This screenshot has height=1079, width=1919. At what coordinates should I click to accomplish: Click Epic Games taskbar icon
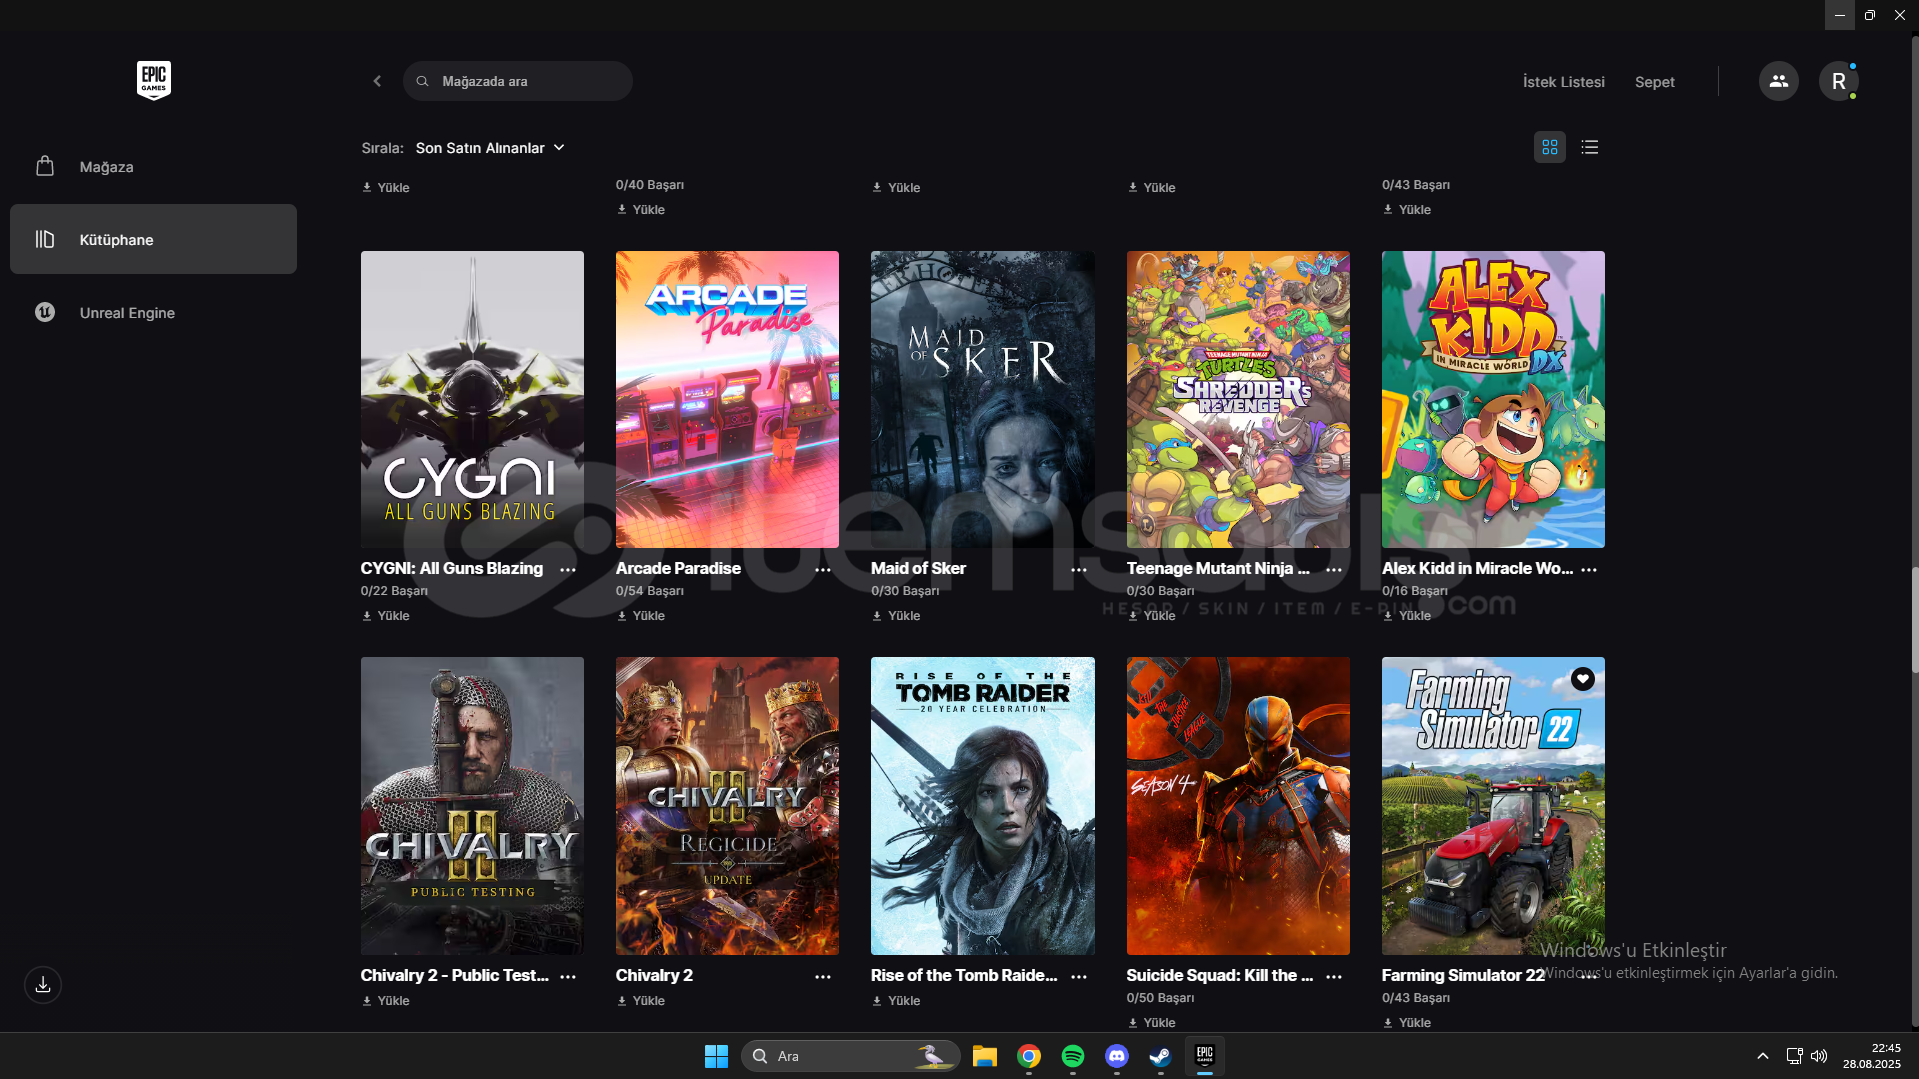(x=1204, y=1056)
